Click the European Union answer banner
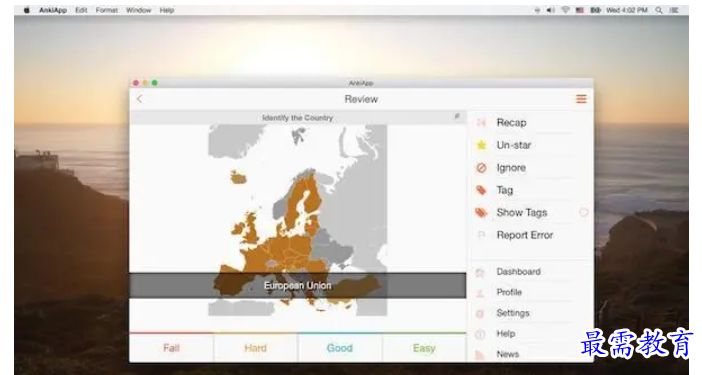This screenshot has width=702, height=375. click(298, 286)
